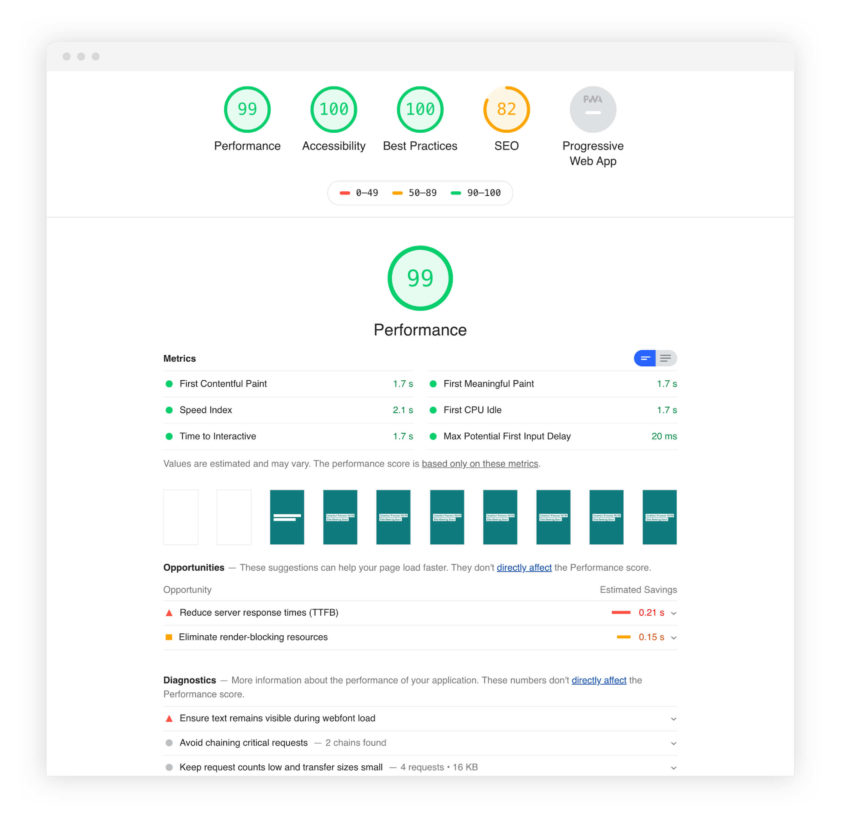Click green dot beside Speed Index
Image resolution: width=844 pixels, height=825 pixels.
click(x=169, y=410)
